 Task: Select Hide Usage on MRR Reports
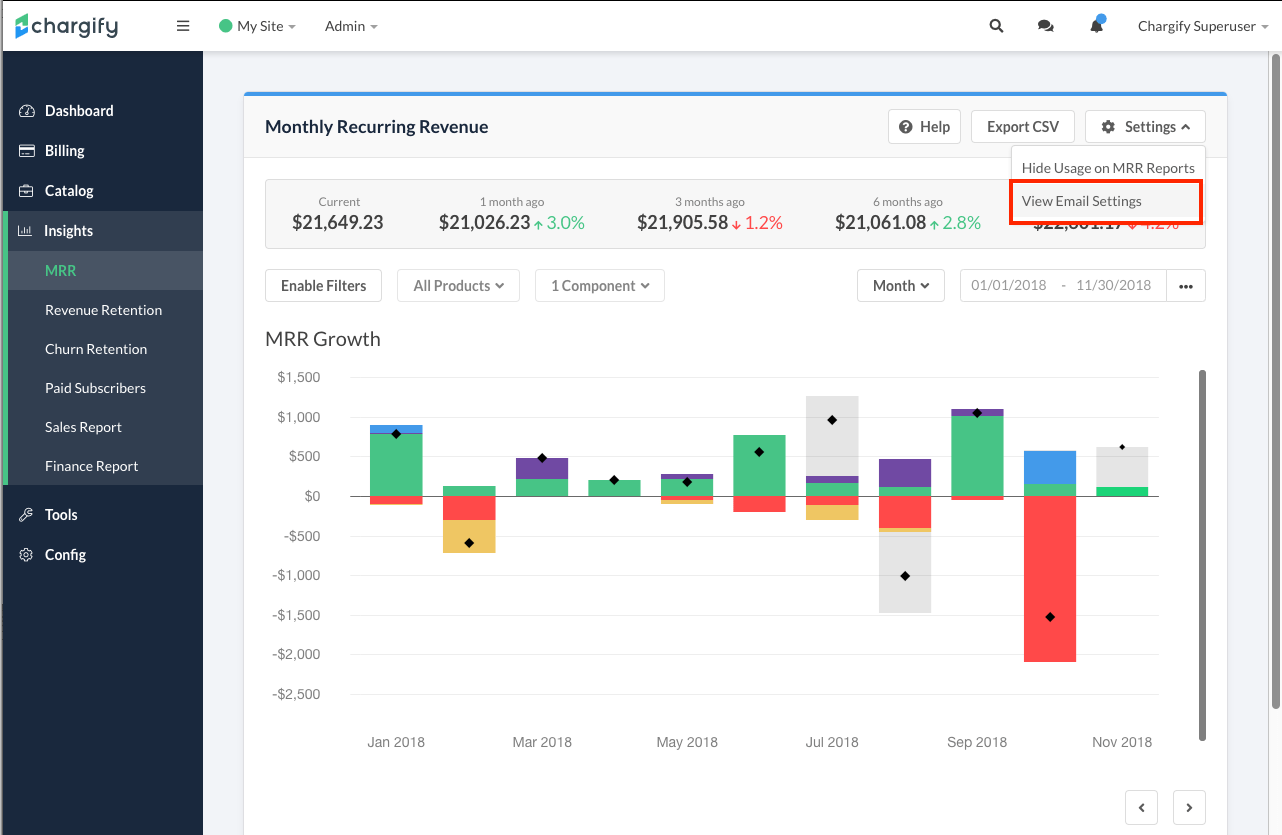click(x=1108, y=168)
